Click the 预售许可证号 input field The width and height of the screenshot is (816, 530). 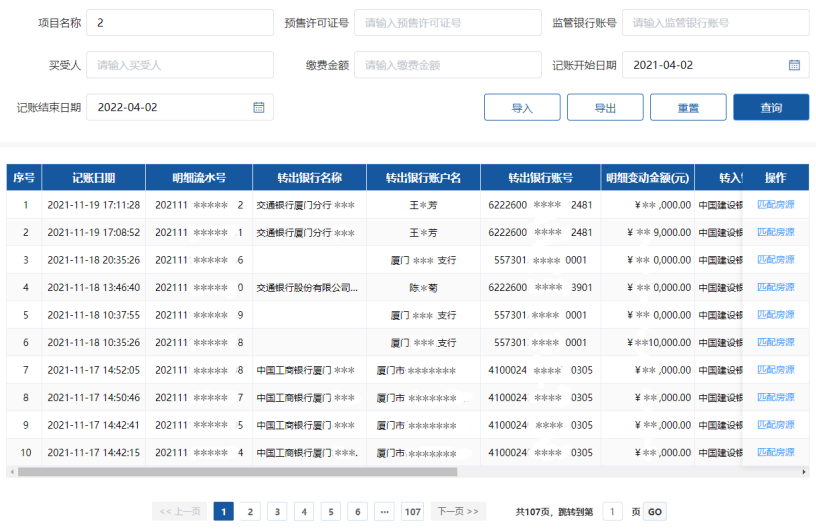point(447,22)
